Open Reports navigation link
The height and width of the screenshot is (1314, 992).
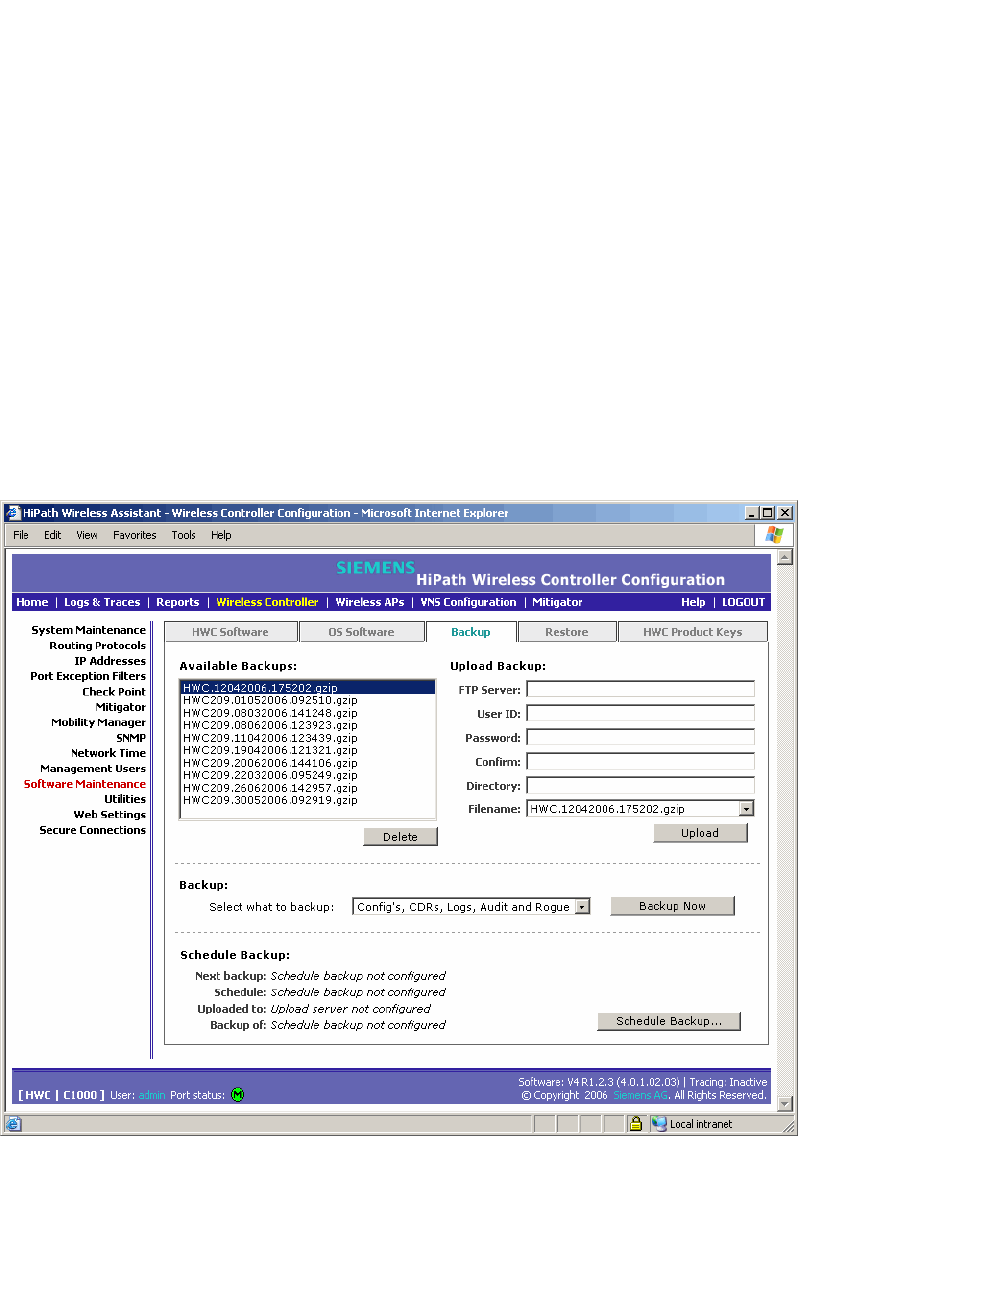[x=178, y=602]
